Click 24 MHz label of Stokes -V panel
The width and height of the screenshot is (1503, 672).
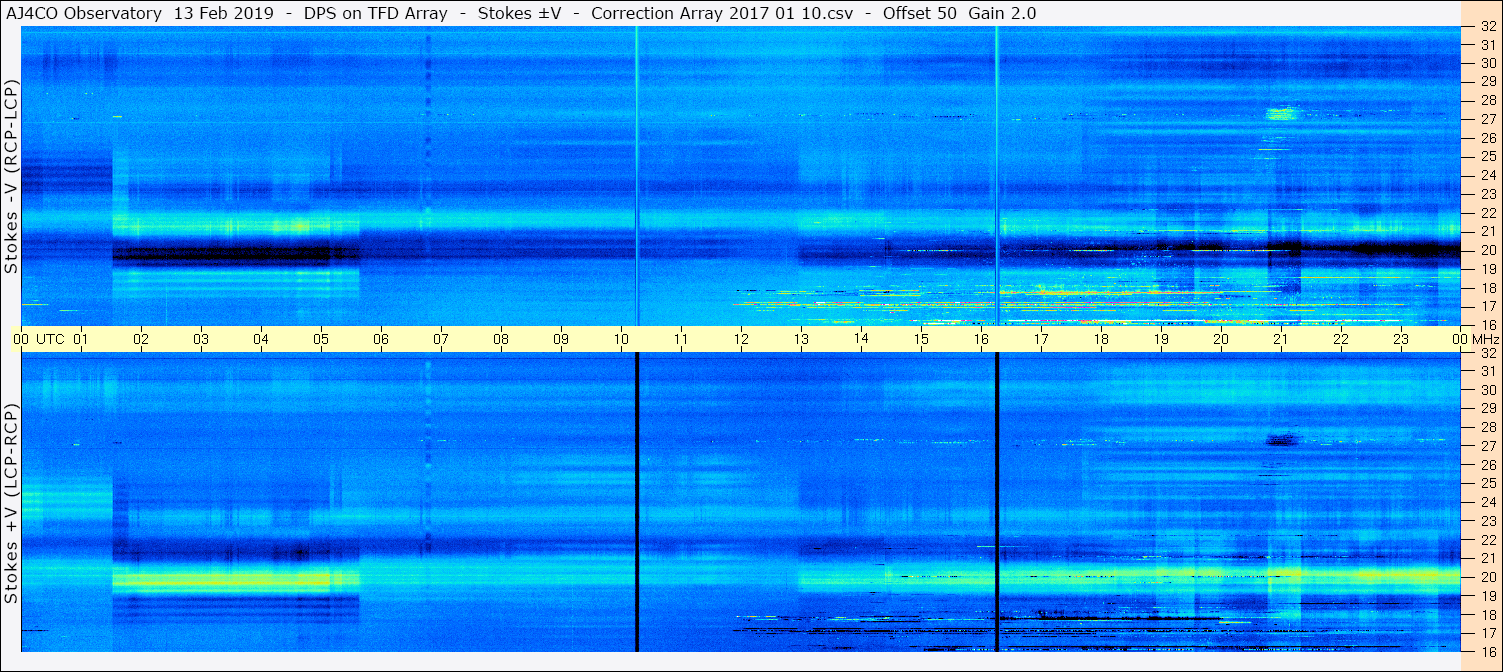click(x=1488, y=175)
